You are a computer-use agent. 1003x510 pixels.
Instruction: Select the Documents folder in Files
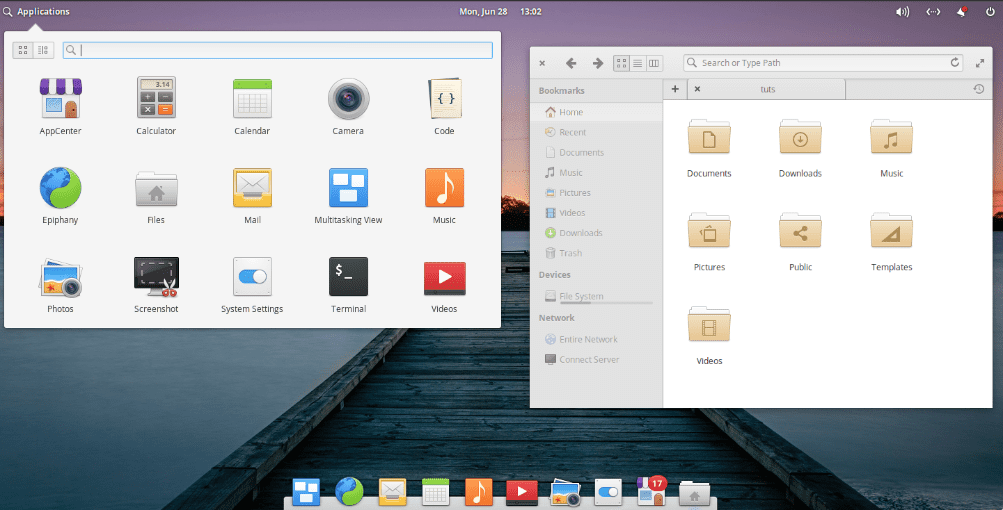709,147
